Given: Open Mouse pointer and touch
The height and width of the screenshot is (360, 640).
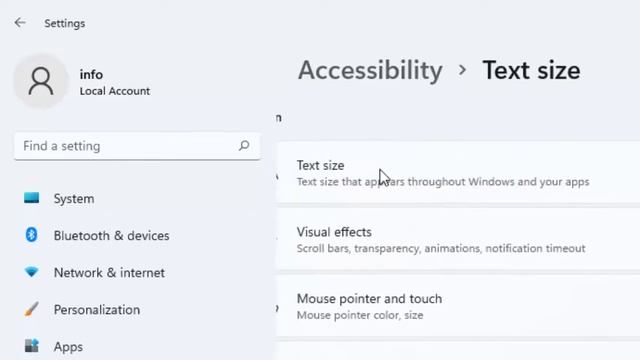Looking at the screenshot, I should click(458, 306).
